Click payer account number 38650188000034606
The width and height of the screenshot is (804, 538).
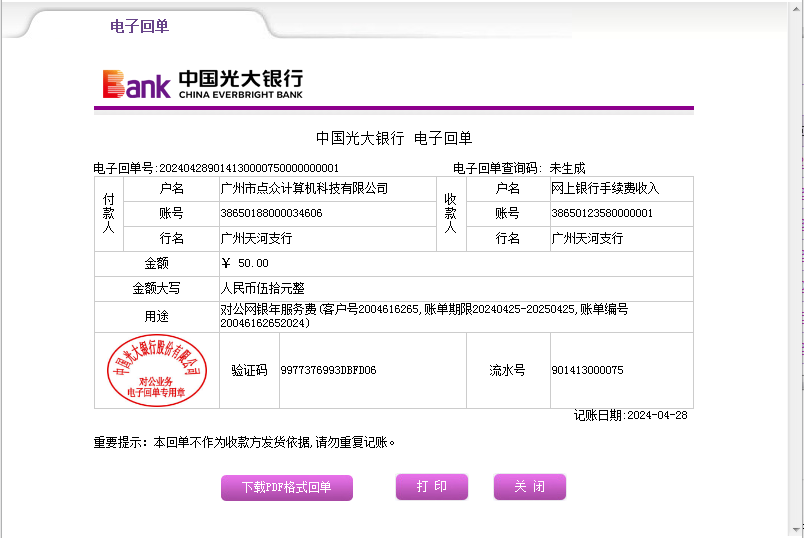coord(271,213)
